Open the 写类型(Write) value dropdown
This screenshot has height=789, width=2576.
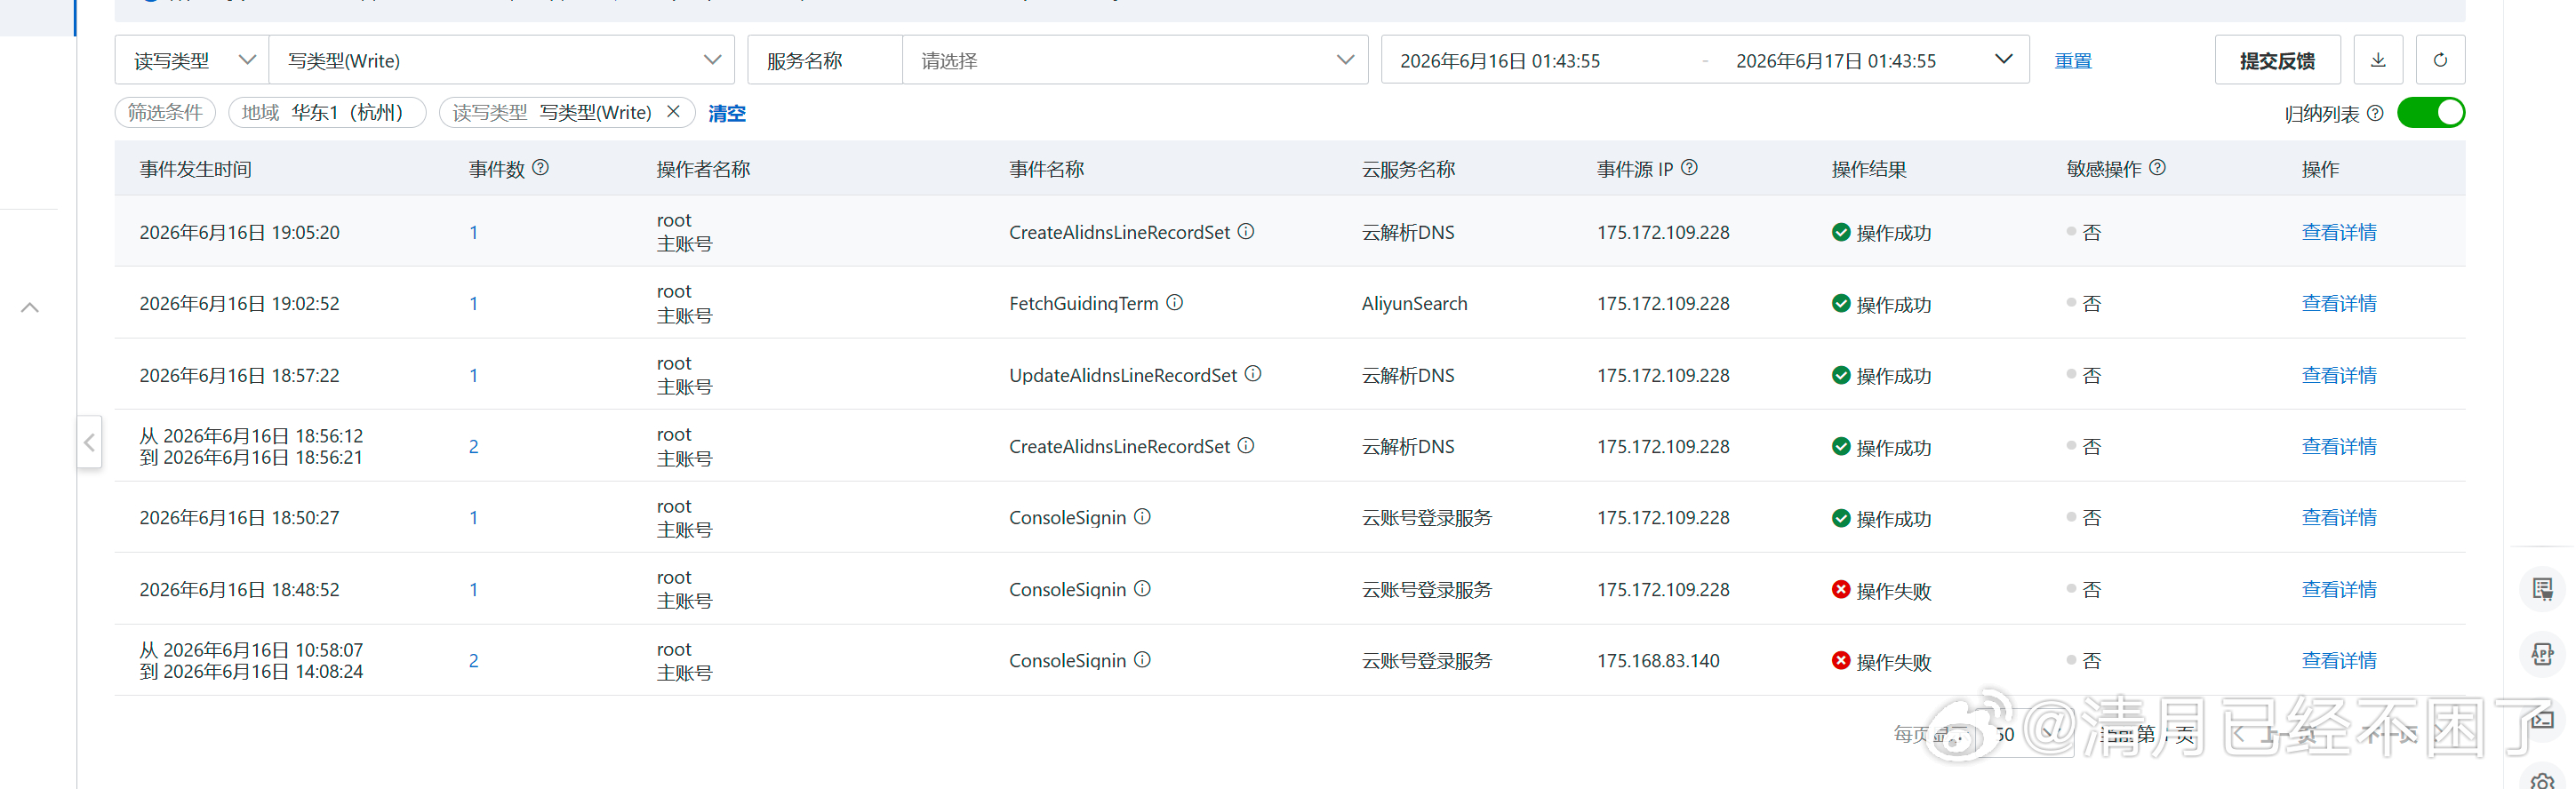[502, 60]
